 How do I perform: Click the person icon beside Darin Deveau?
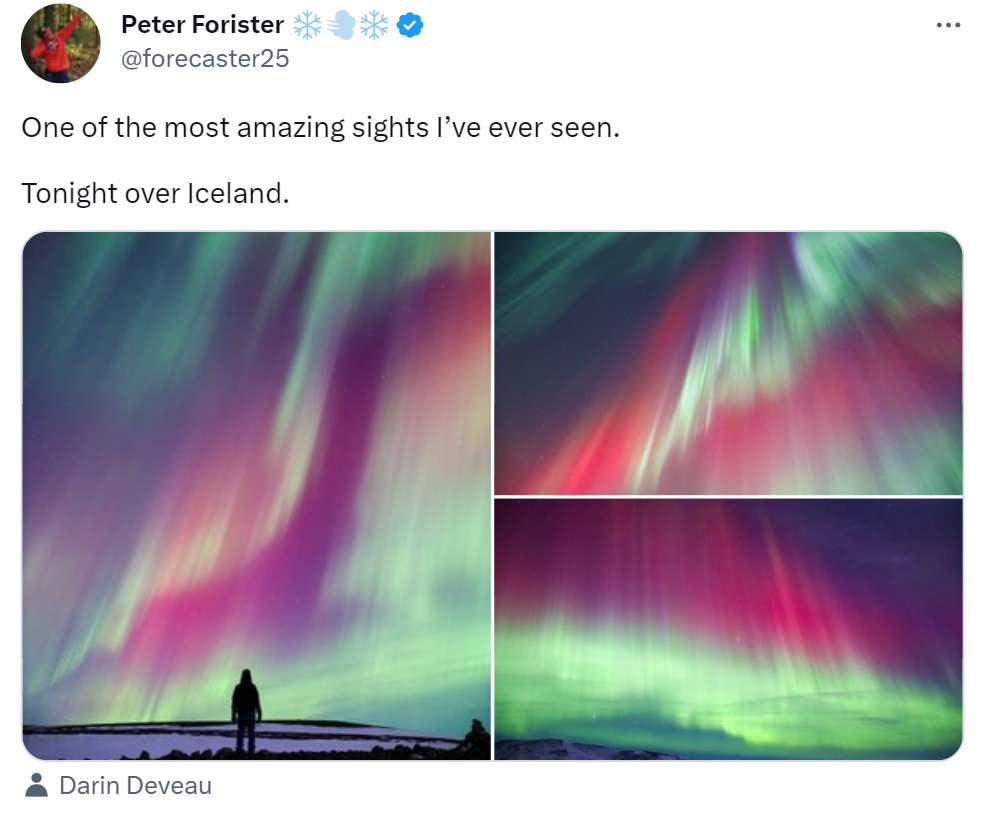36,785
